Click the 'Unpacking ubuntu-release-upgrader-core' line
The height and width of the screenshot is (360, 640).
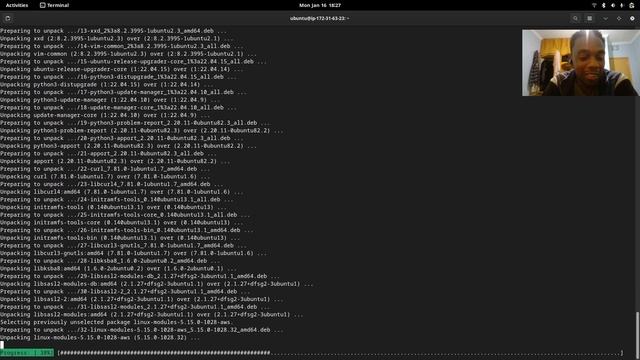122,69
